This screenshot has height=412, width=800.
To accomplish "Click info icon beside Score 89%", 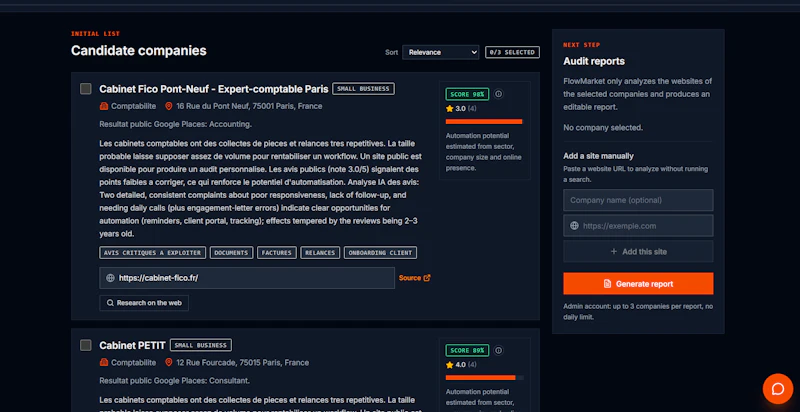I will point(498,351).
